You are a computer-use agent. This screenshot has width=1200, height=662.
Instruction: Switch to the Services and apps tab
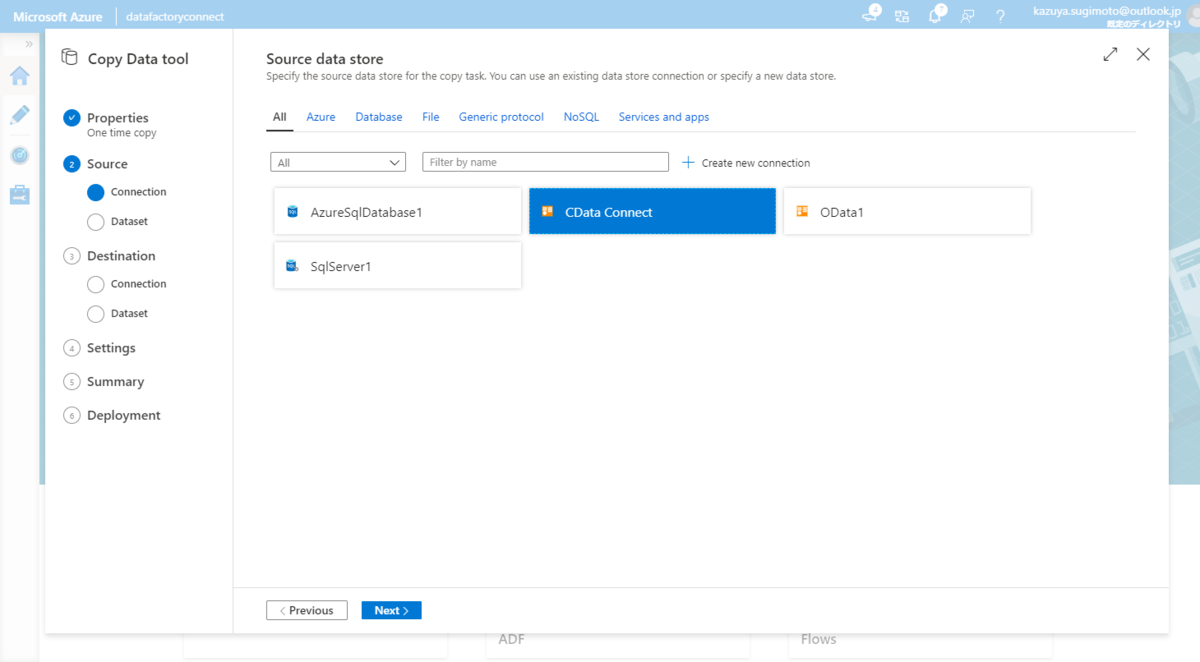click(x=664, y=117)
